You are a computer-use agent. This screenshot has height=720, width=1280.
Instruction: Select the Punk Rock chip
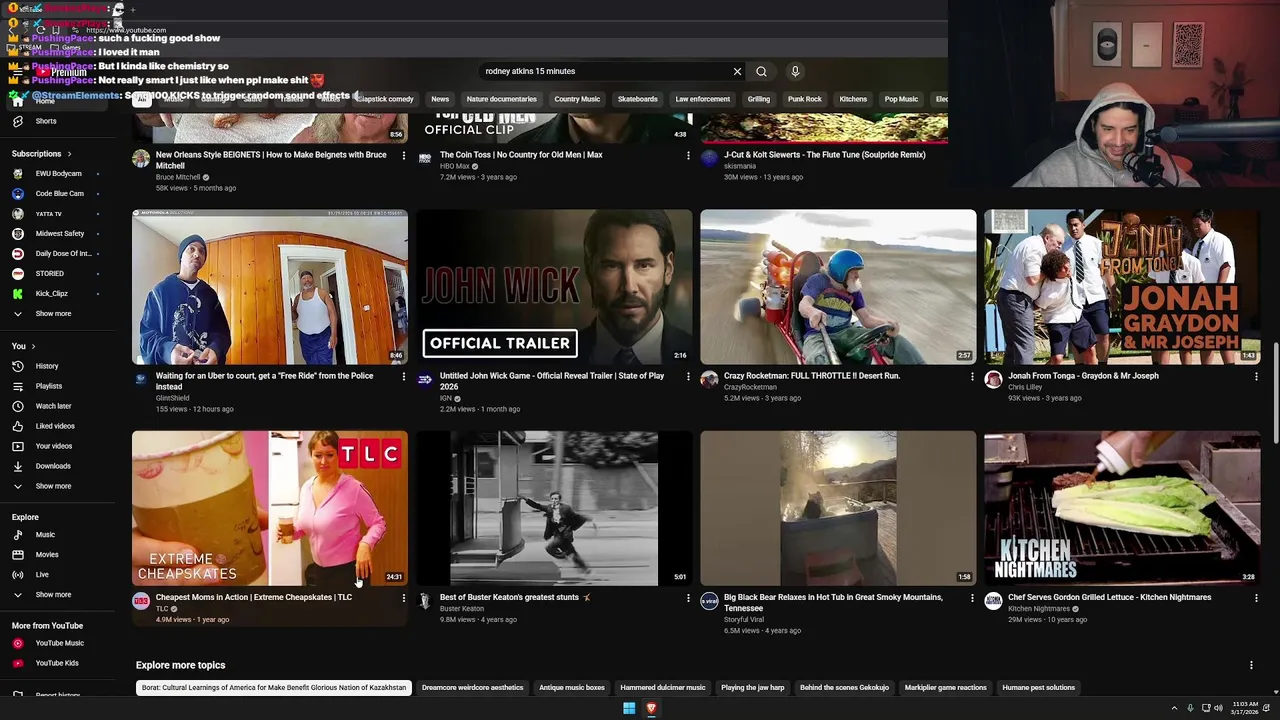pyautogui.click(x=805, y=99)
